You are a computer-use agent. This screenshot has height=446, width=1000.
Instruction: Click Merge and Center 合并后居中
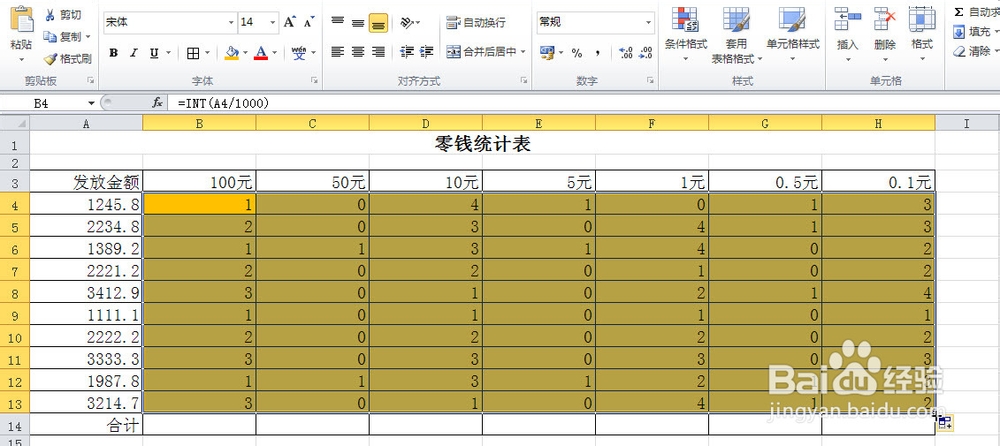click(482, 52)
